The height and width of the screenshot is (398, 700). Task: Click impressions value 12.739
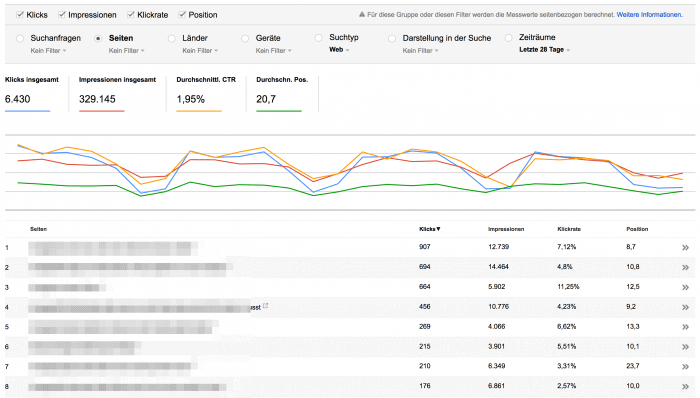tap(498, 247)
